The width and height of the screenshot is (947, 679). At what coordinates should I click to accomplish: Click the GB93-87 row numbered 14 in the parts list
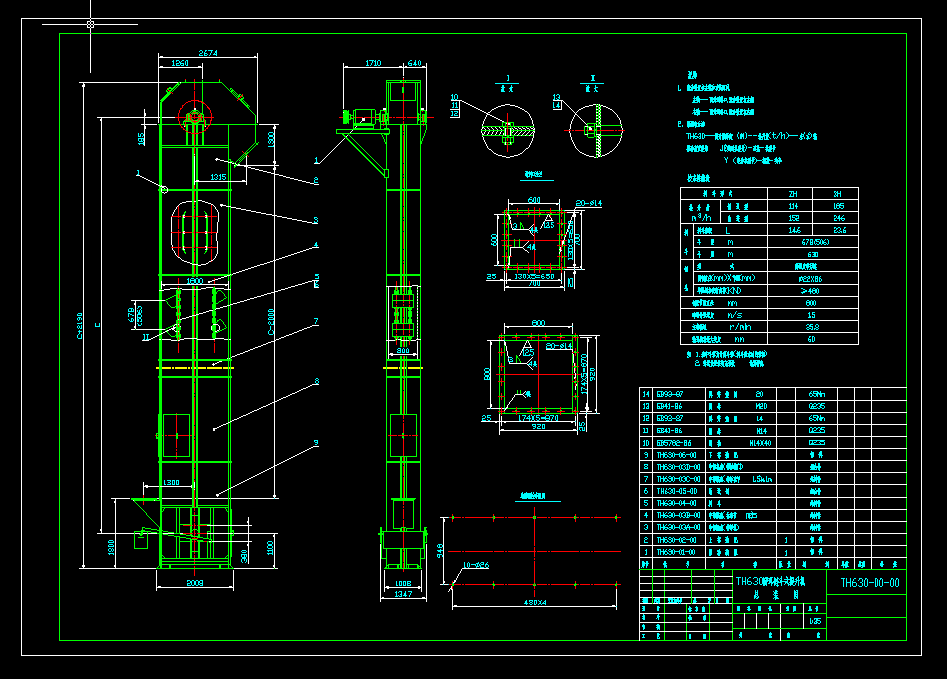(772, 394)
